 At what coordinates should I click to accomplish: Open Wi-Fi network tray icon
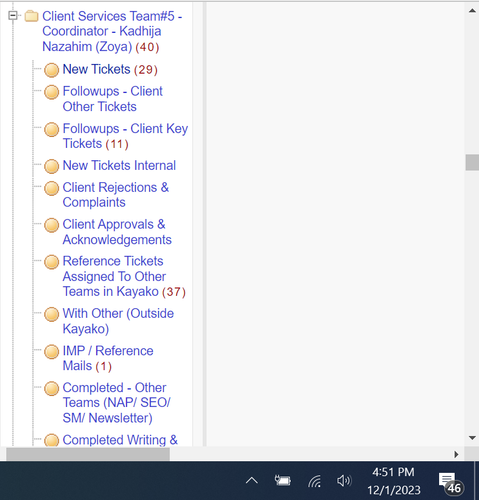coord(314,481)
